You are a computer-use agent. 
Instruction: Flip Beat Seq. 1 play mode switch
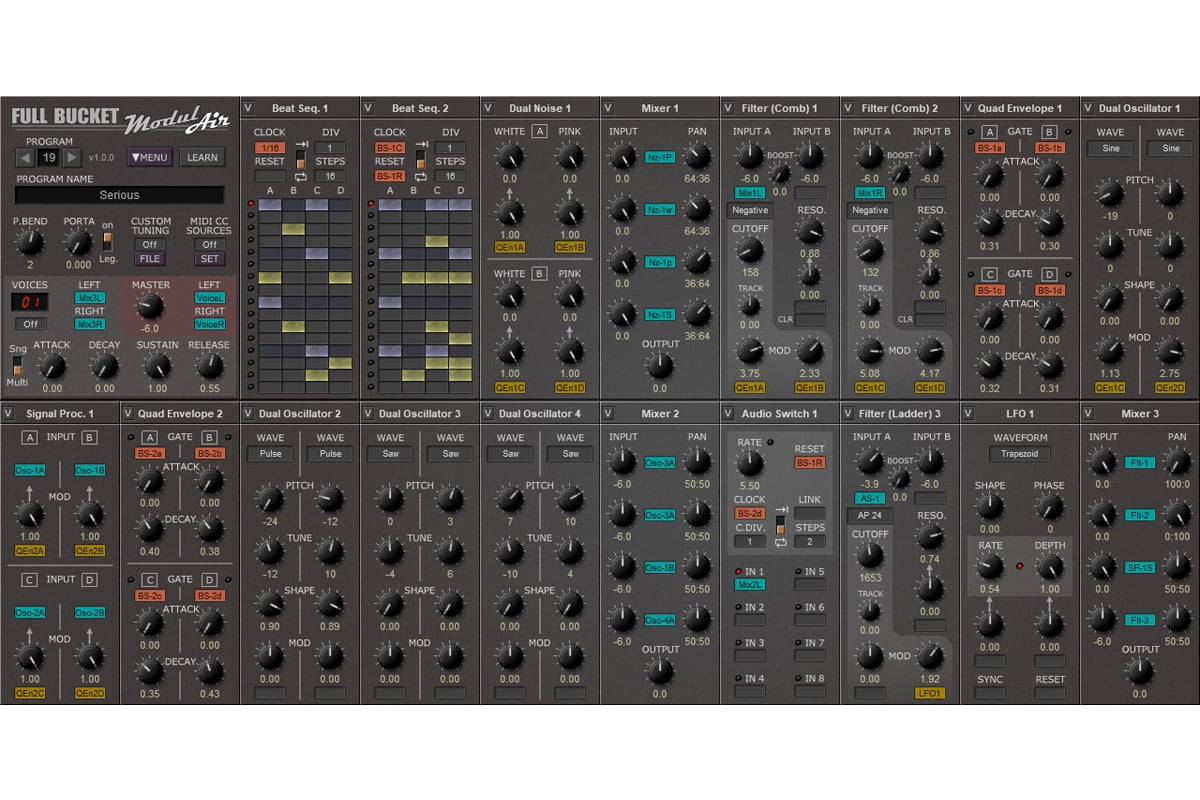(300, 161)
